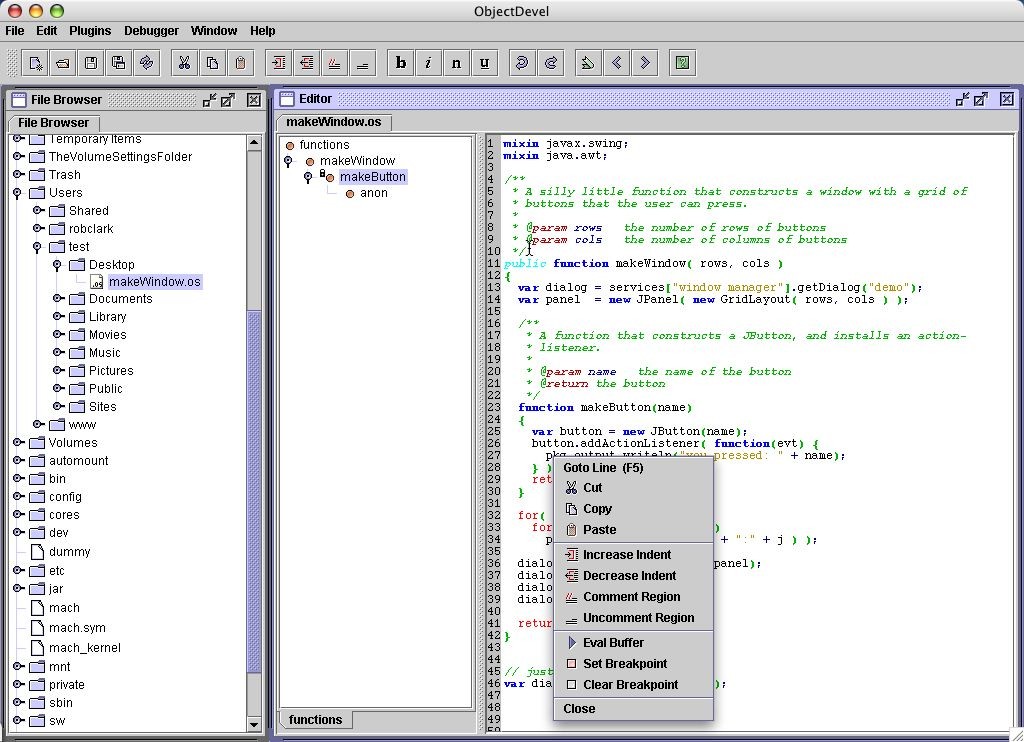The image size is (1024, 742).
Task: Expand the Volumes folder node
Action: point(18,443)
